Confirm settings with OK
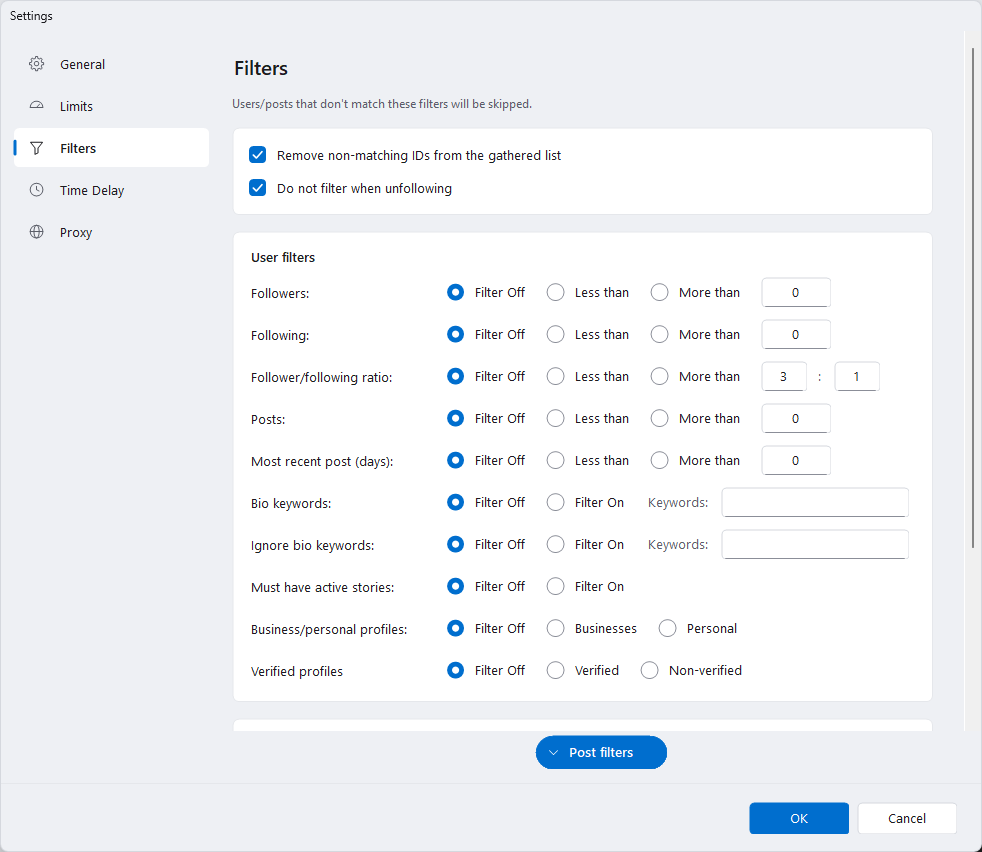The image size is (982, 852). pyautogui.click(x=799, y=818)
